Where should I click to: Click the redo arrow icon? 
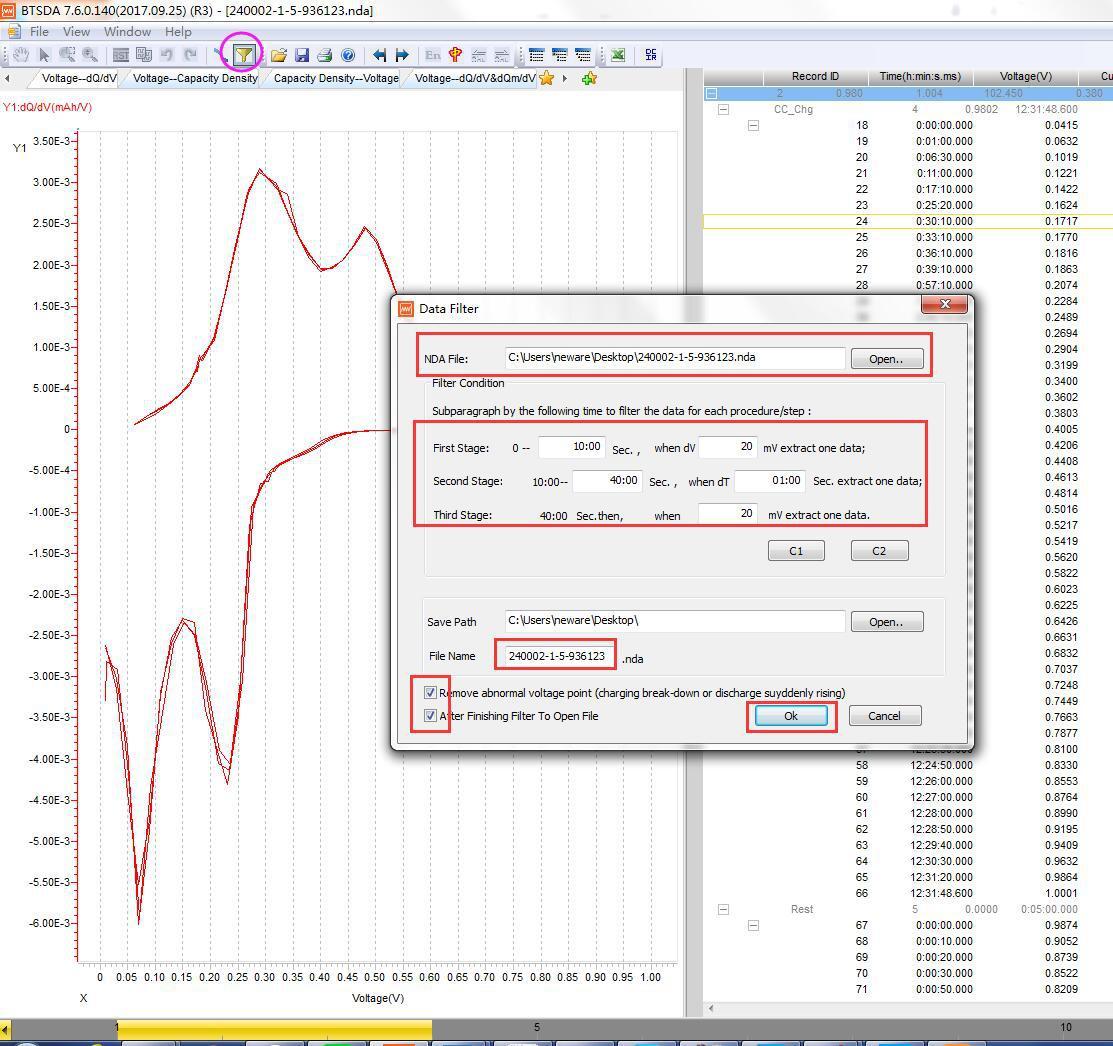tap(190, 55)
